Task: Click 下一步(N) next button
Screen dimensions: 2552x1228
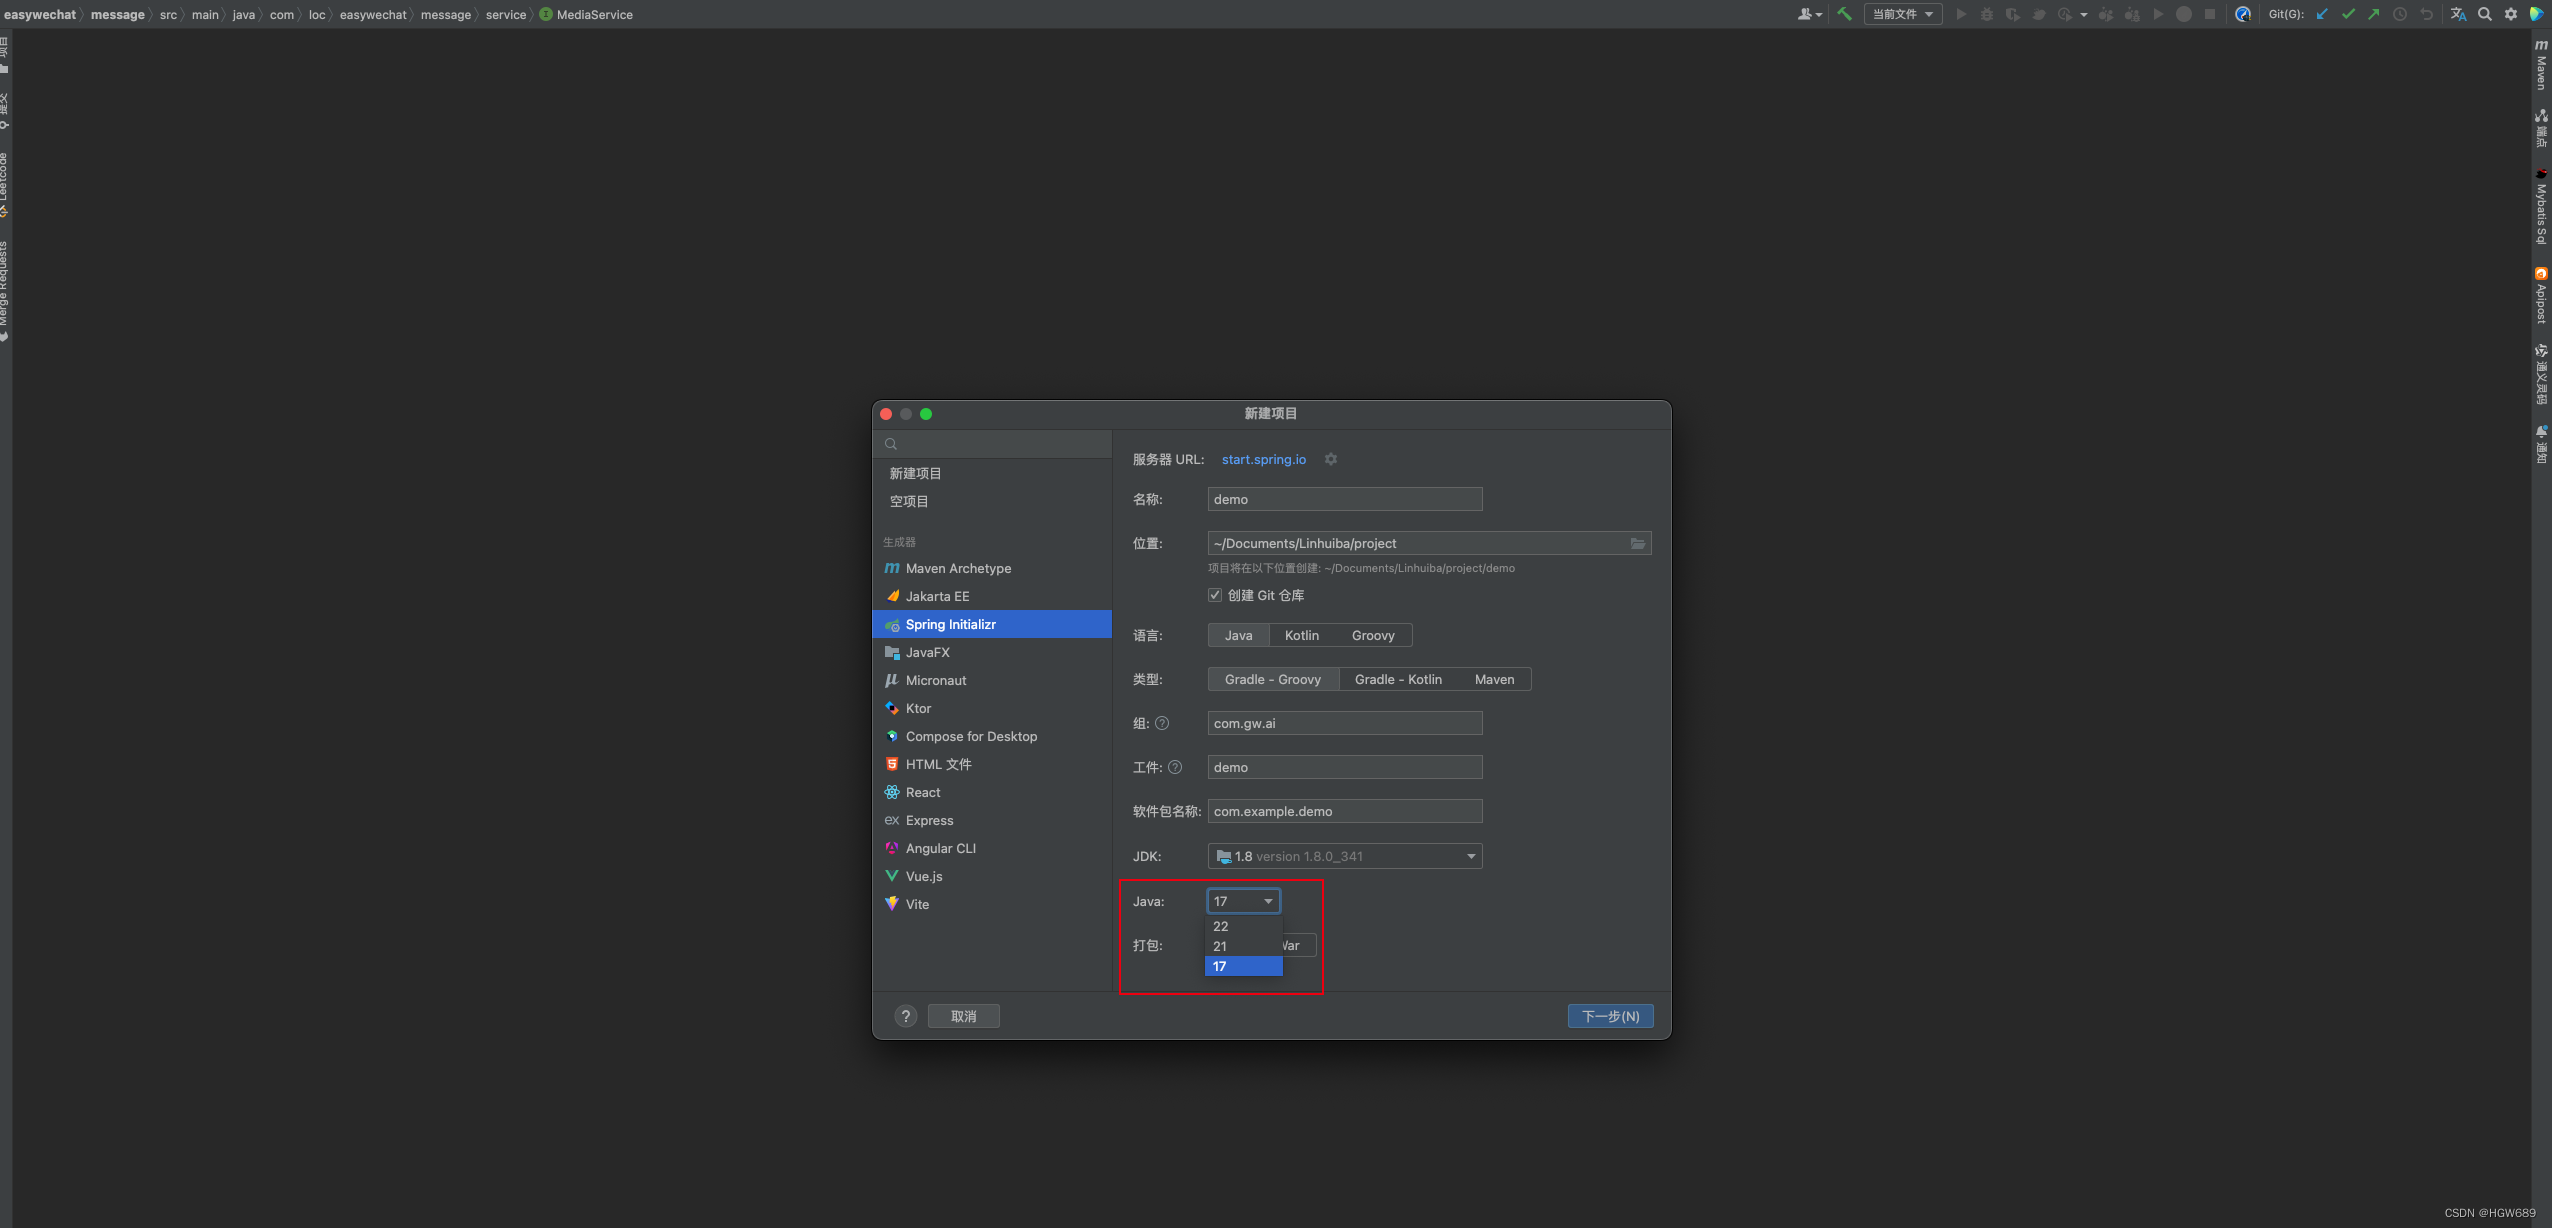Action: 1608,1015
